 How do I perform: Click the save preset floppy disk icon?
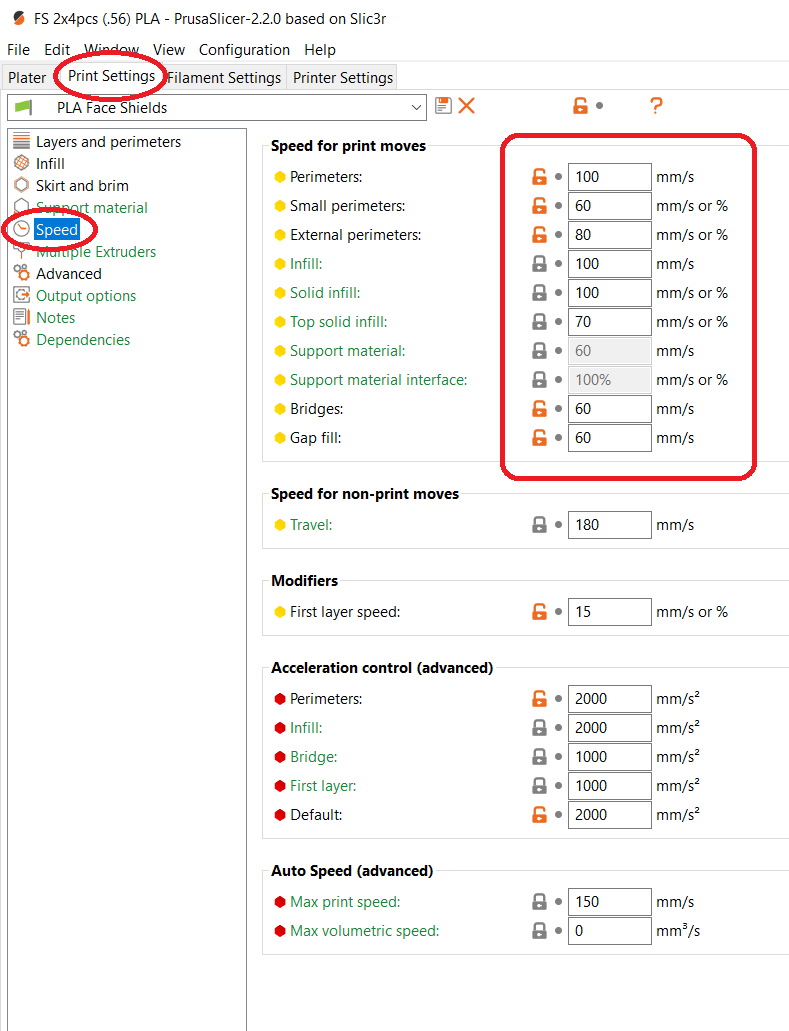tap(444, 106)
